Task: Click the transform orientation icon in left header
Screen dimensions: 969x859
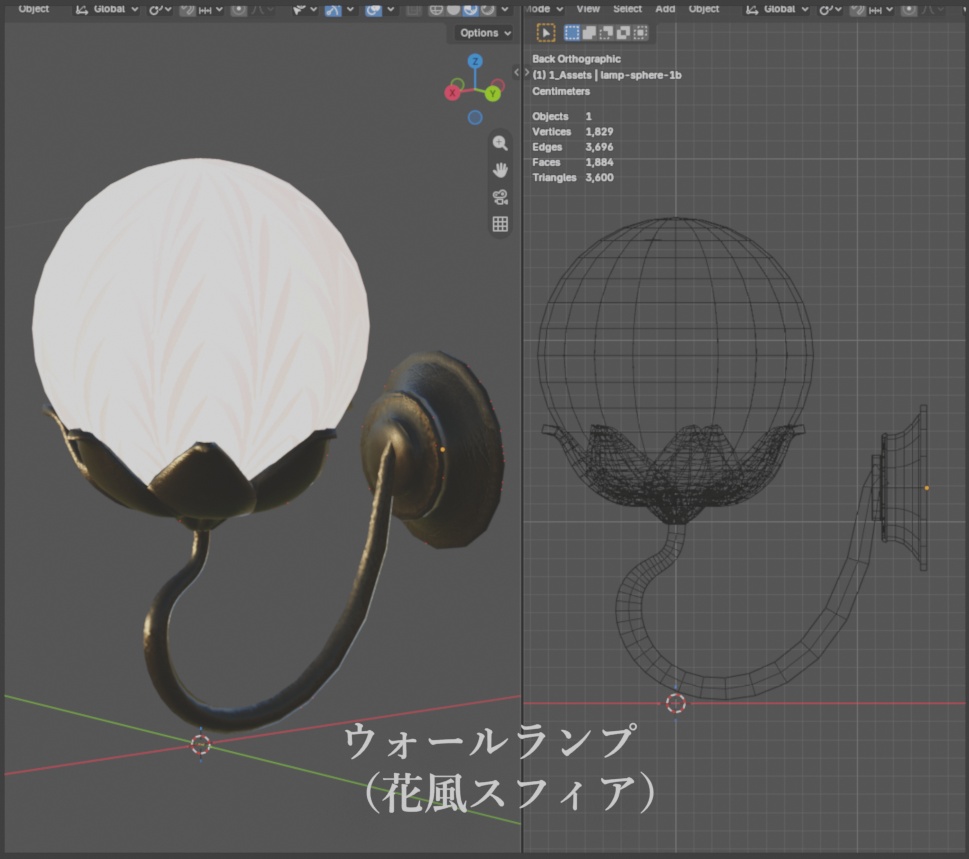Action: (82, 9)
